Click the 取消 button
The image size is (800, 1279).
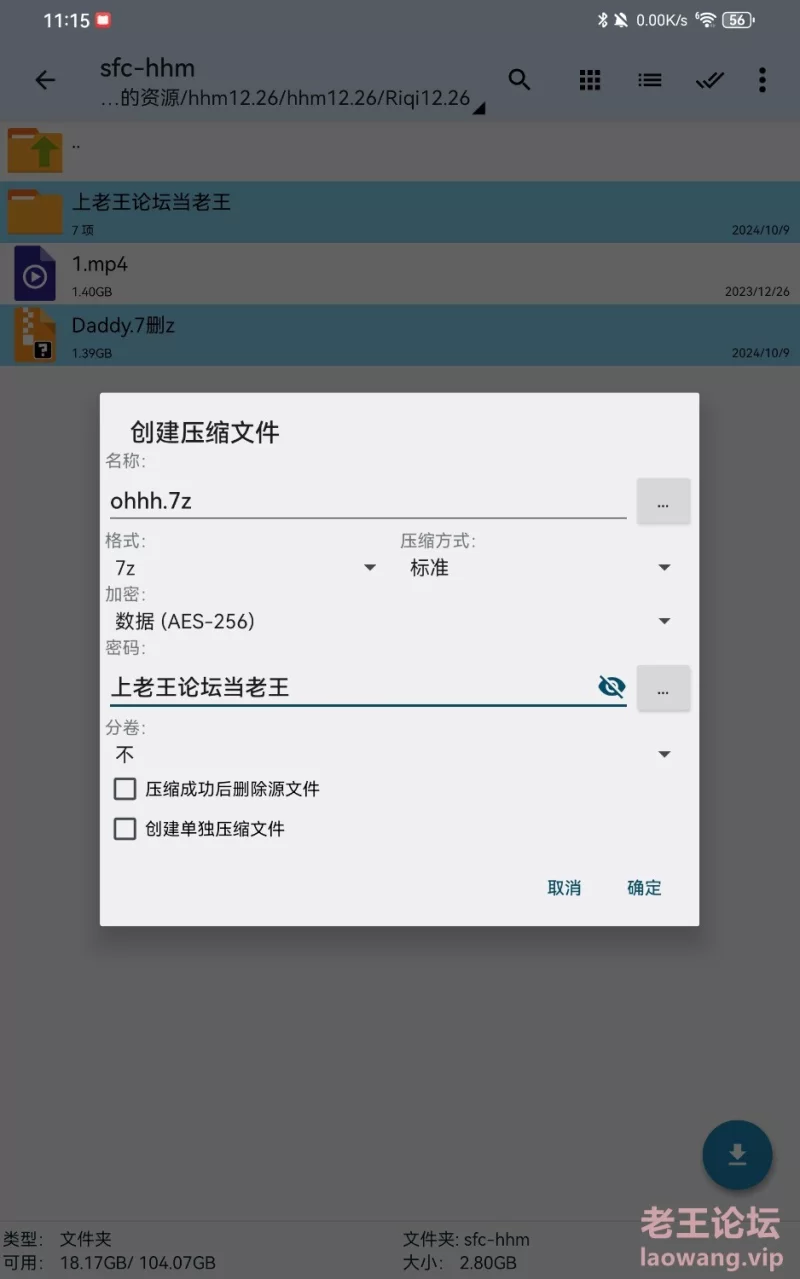coord(564,888)
